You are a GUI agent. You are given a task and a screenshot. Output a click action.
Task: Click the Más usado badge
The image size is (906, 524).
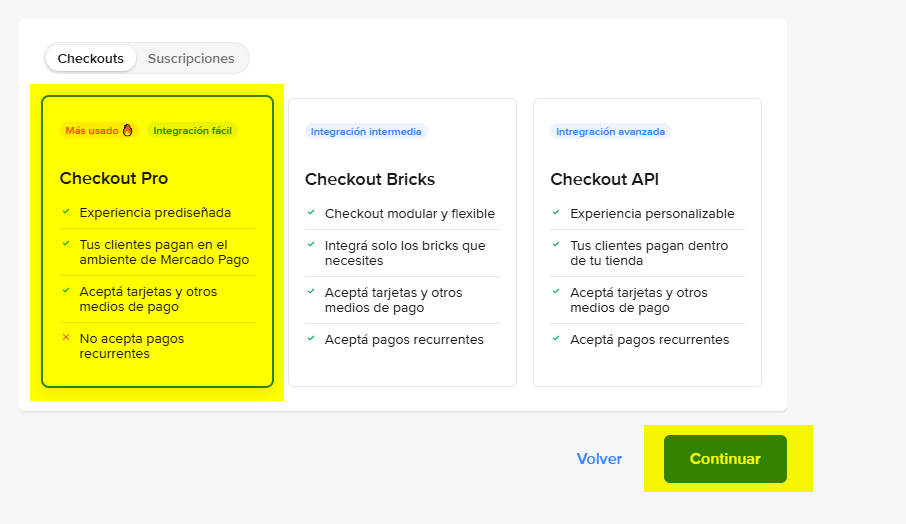coord(92,131)
